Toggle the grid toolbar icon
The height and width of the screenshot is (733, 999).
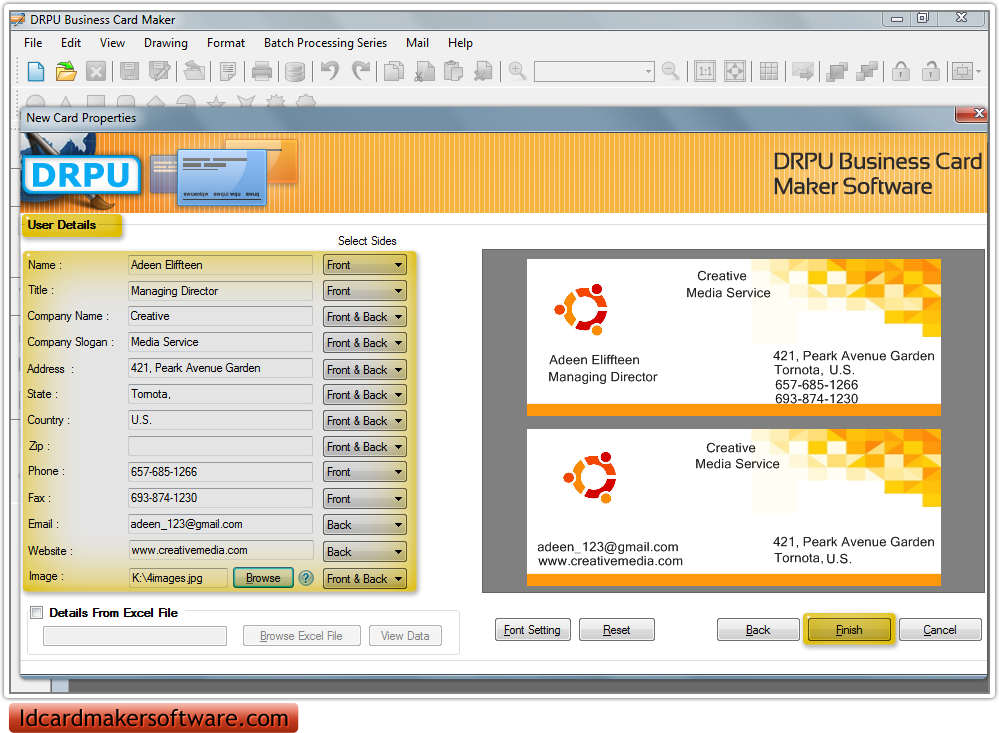coord(769,71)
